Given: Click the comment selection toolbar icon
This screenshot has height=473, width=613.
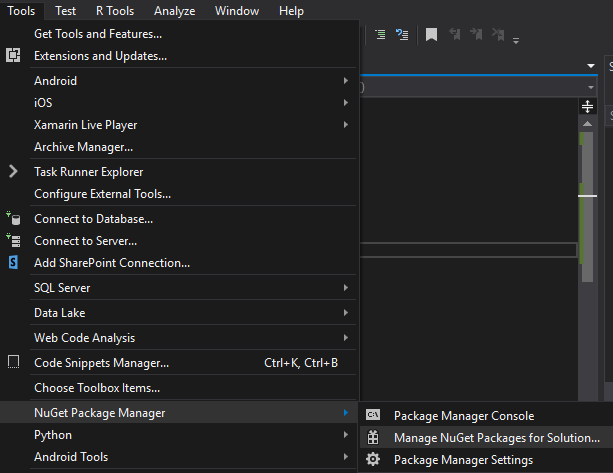Looking at the screenshot, I should [x=402, y=34].
